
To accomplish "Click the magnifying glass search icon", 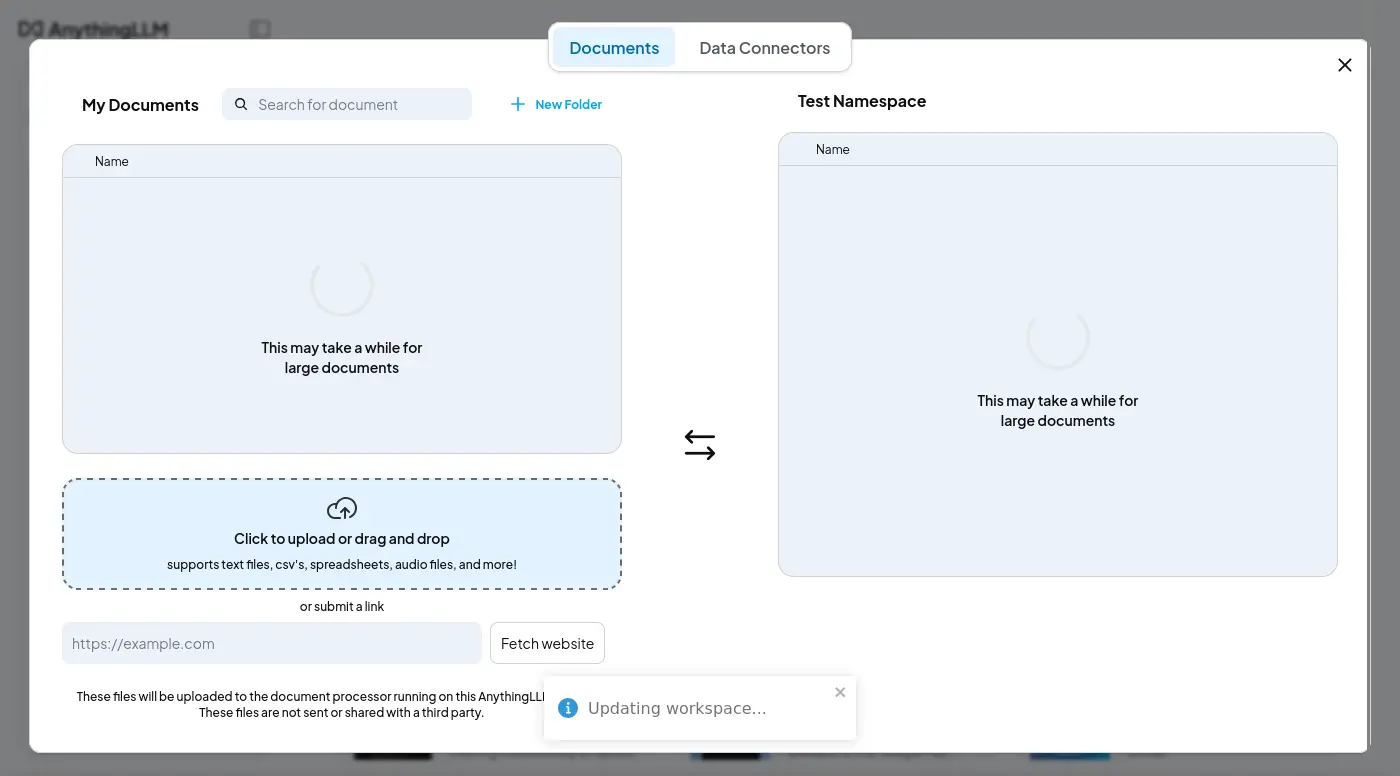I will click(241, 104).
